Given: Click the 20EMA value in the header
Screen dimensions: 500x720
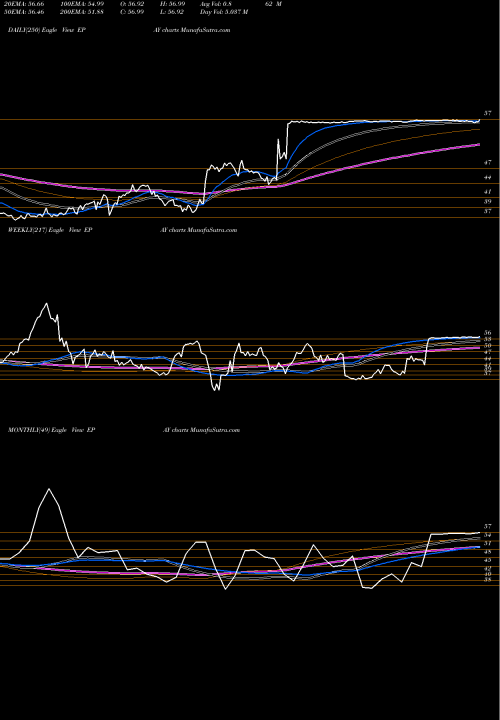Looking at the screenshot, I should [x=22, y=4].
